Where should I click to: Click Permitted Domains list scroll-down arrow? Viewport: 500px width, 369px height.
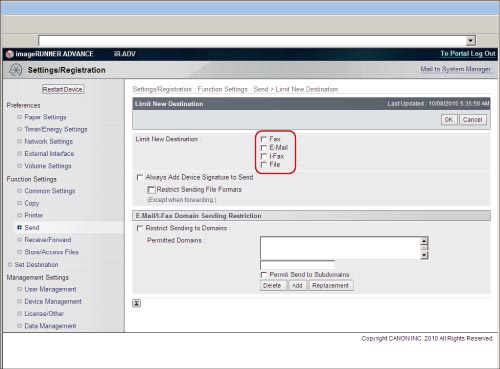point(424,255)
